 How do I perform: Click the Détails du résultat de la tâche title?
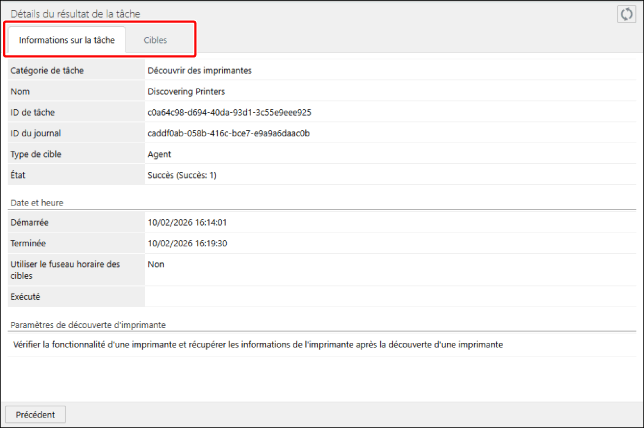point(75,12)
